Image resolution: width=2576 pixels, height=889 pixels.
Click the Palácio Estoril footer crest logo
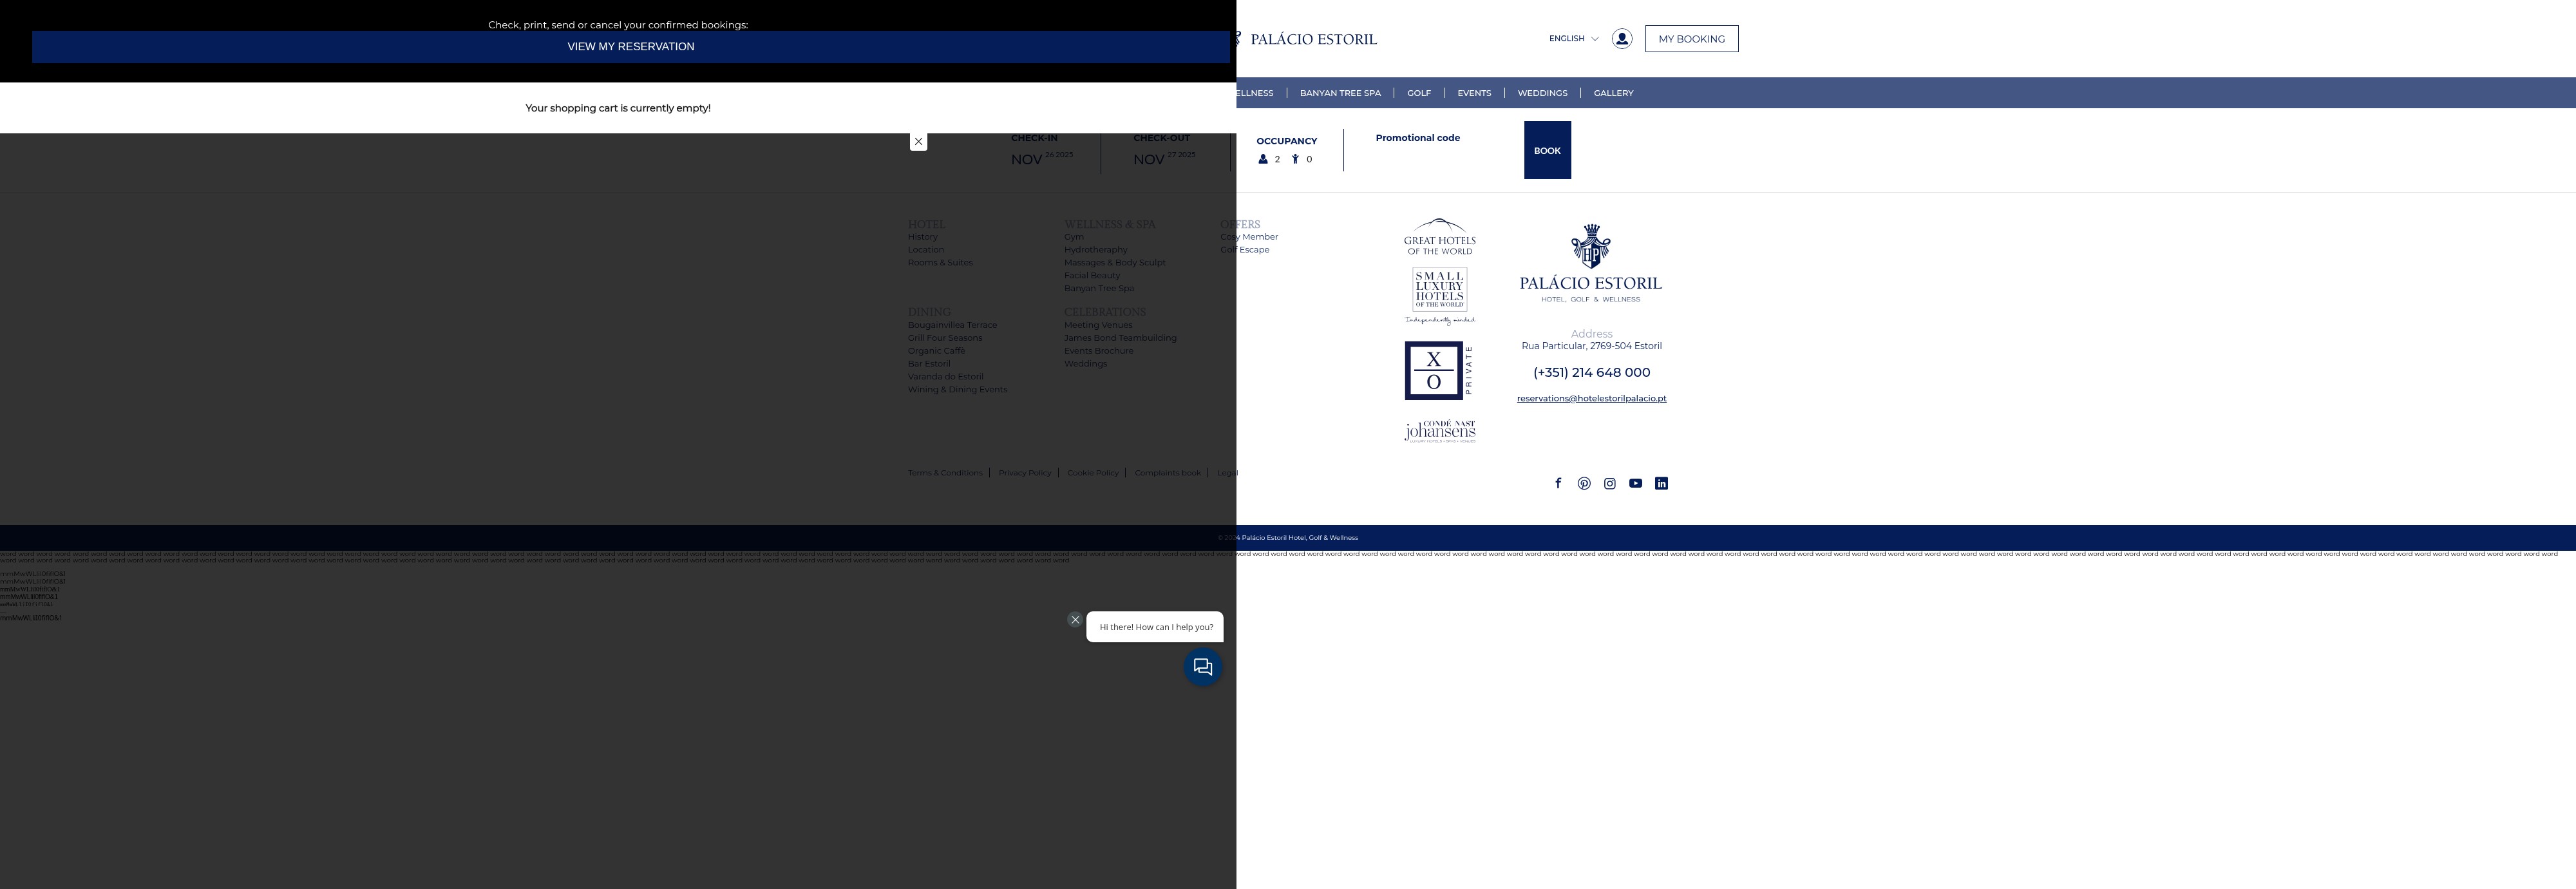pos(1590,263)
